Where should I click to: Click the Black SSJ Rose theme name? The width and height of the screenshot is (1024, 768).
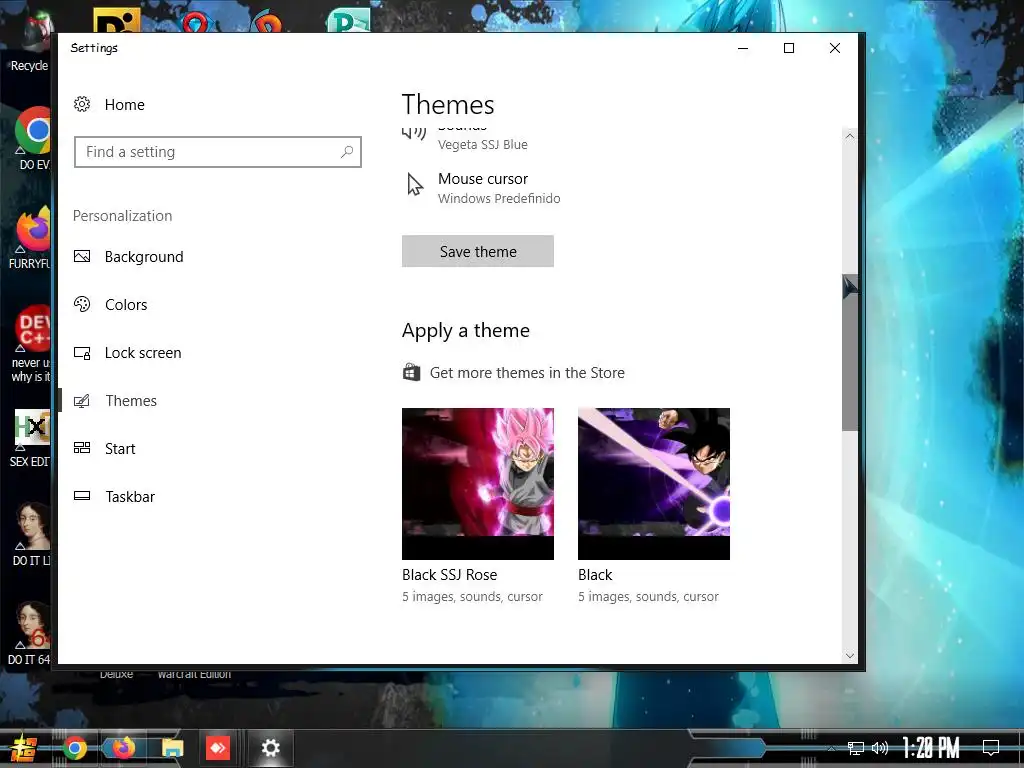tap(449, 575)
